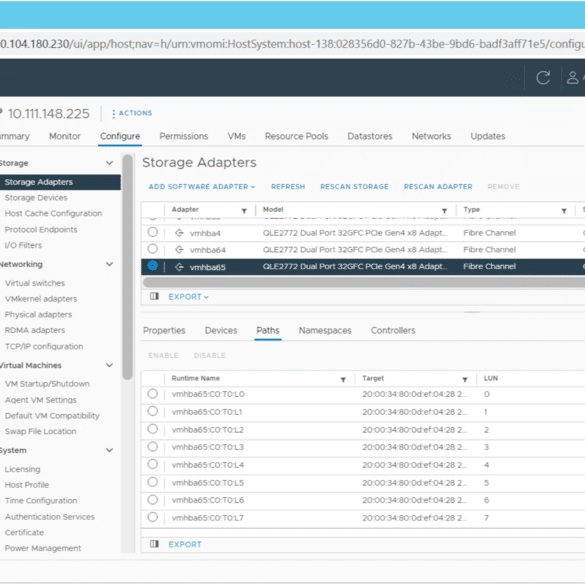Select path vmhba65:C0:T0:L0 radio button
This screenshot has width=585, height=585.
point(153,394)
